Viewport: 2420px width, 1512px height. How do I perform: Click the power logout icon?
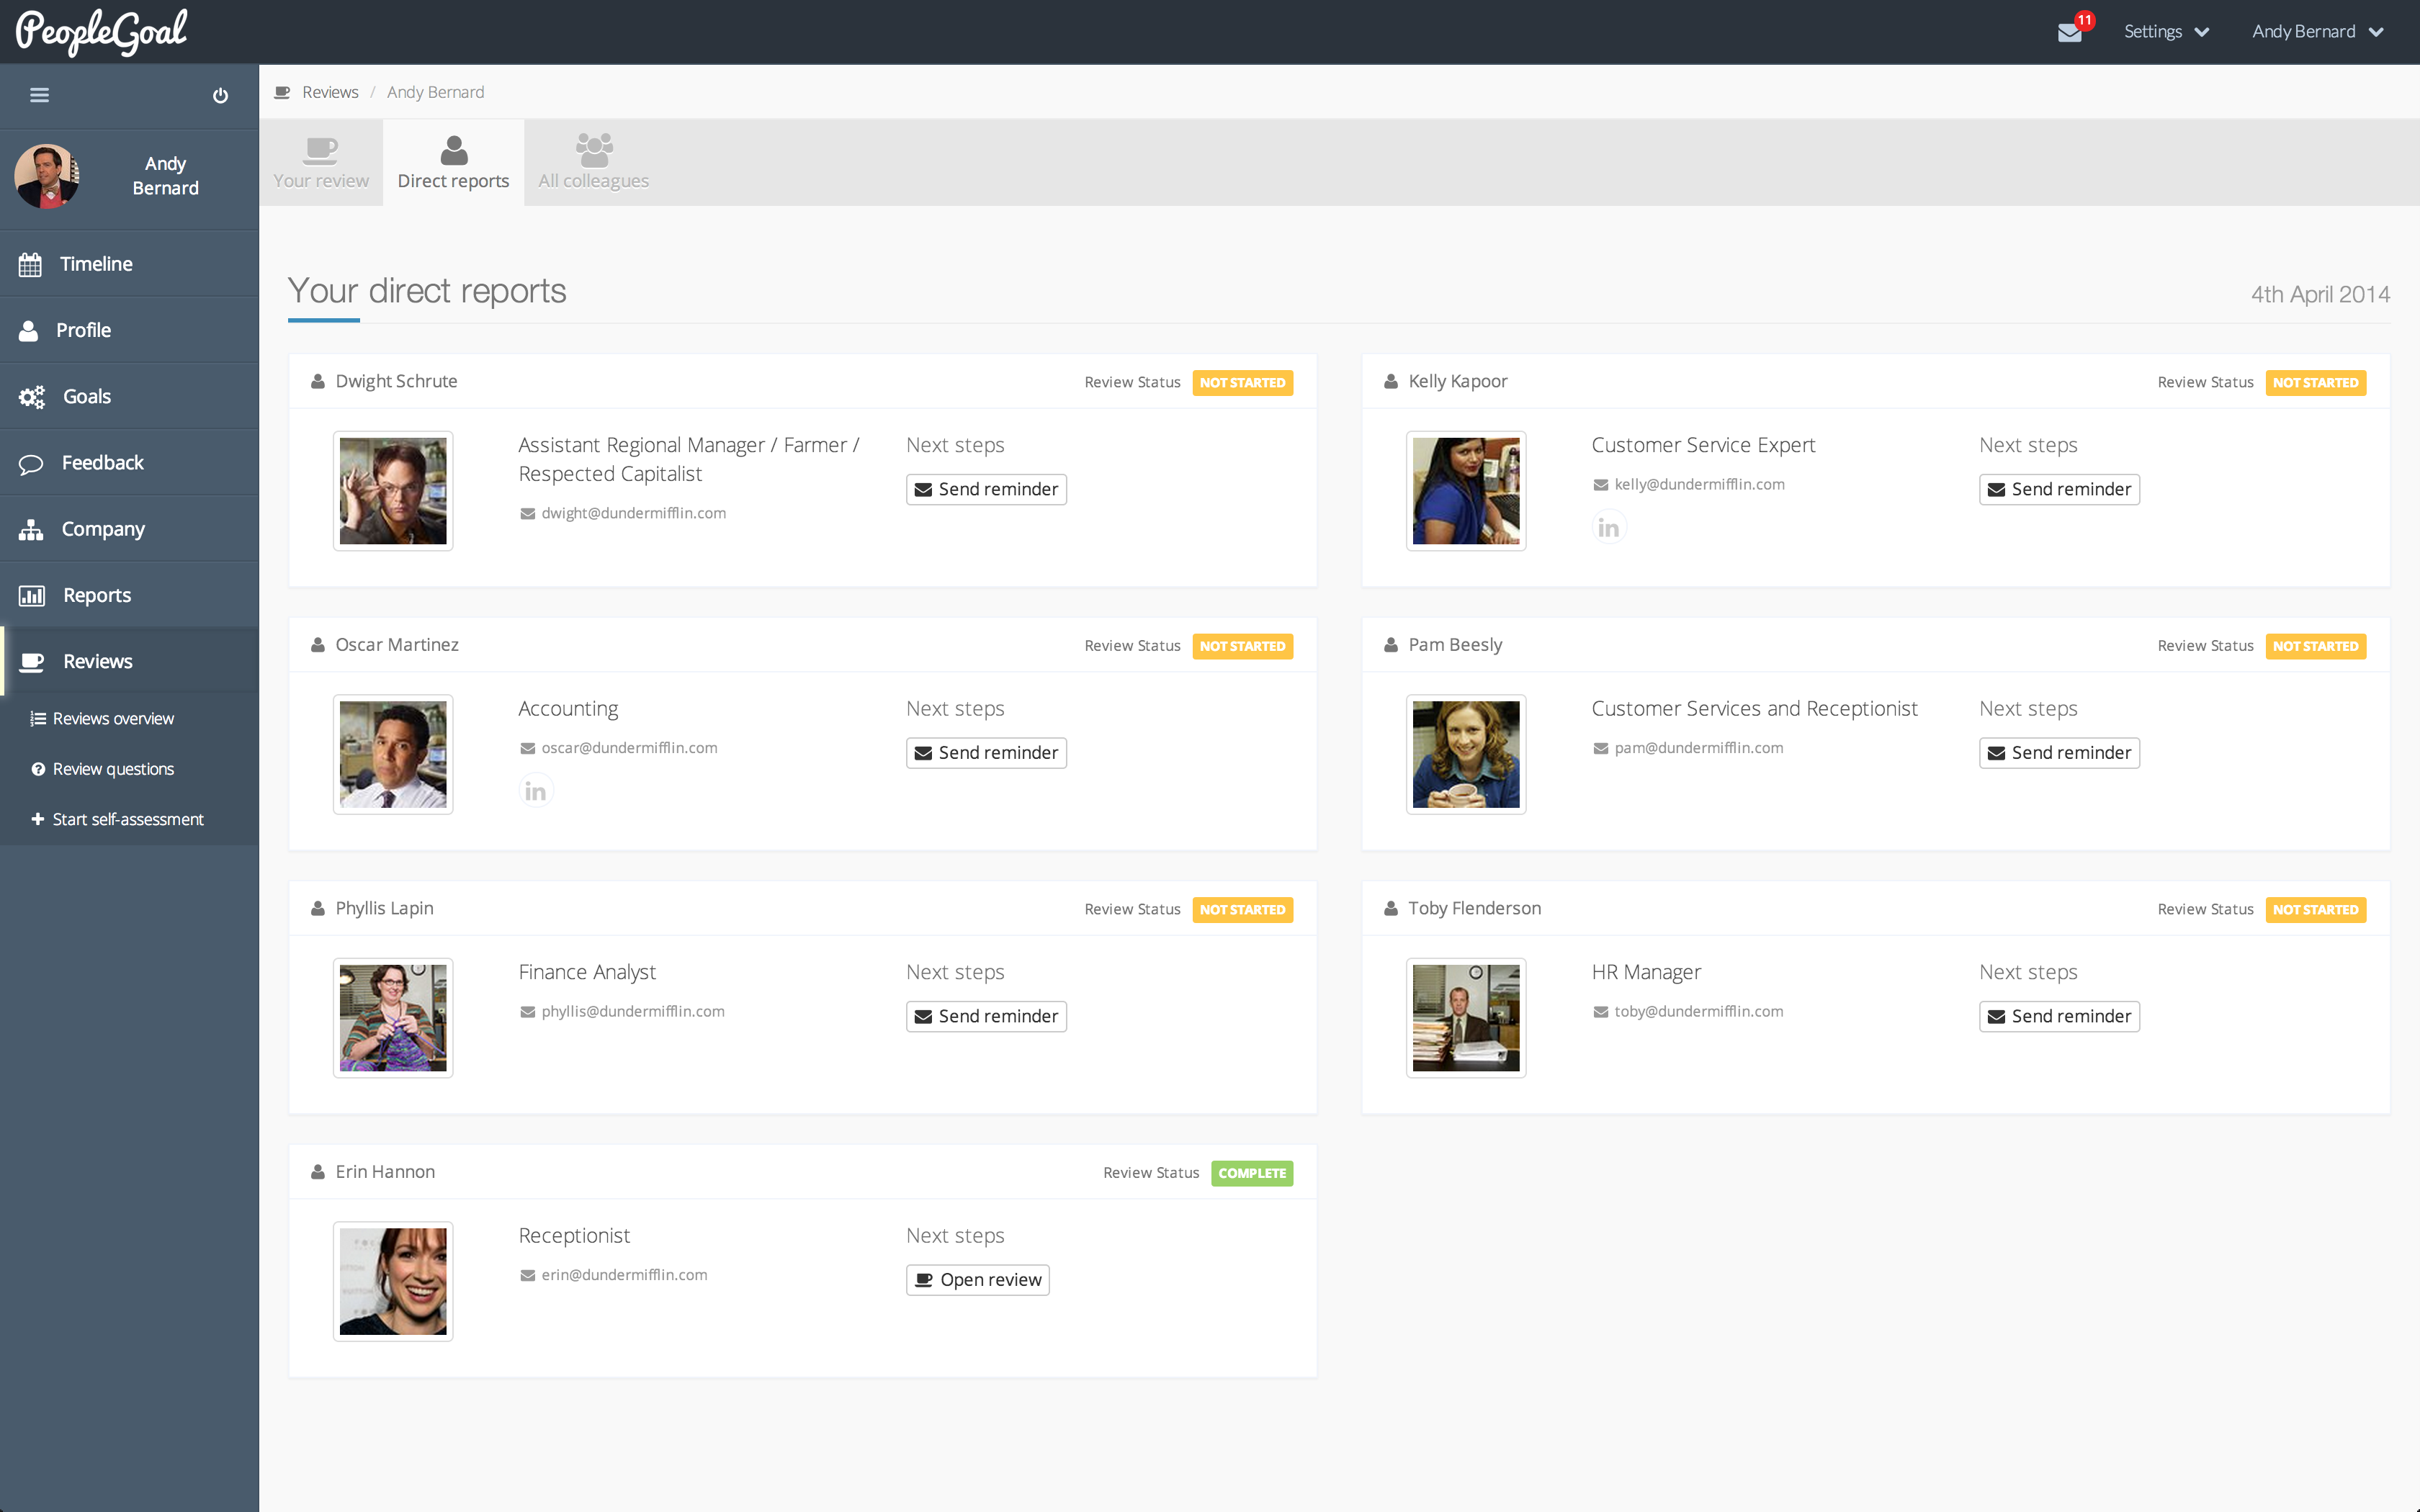pyautogui.click(x=220, y=96)
